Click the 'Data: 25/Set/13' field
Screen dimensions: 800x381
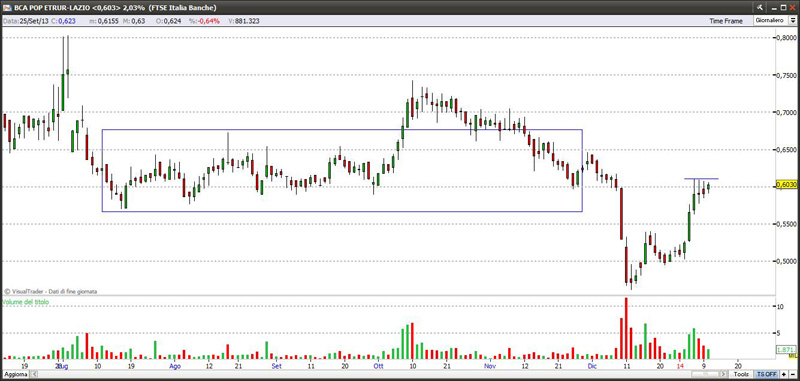(x=26, y=21)
